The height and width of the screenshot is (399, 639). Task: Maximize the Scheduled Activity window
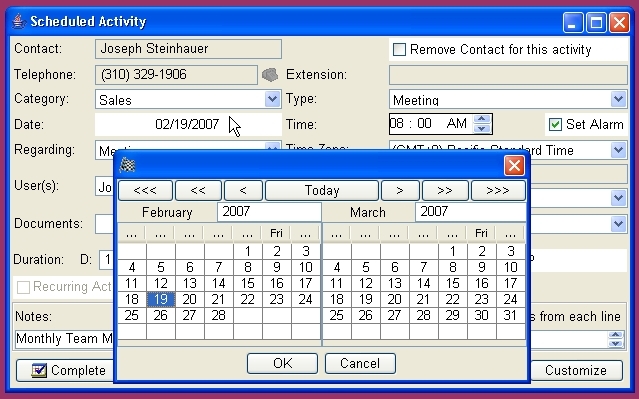tap(596, 22)
